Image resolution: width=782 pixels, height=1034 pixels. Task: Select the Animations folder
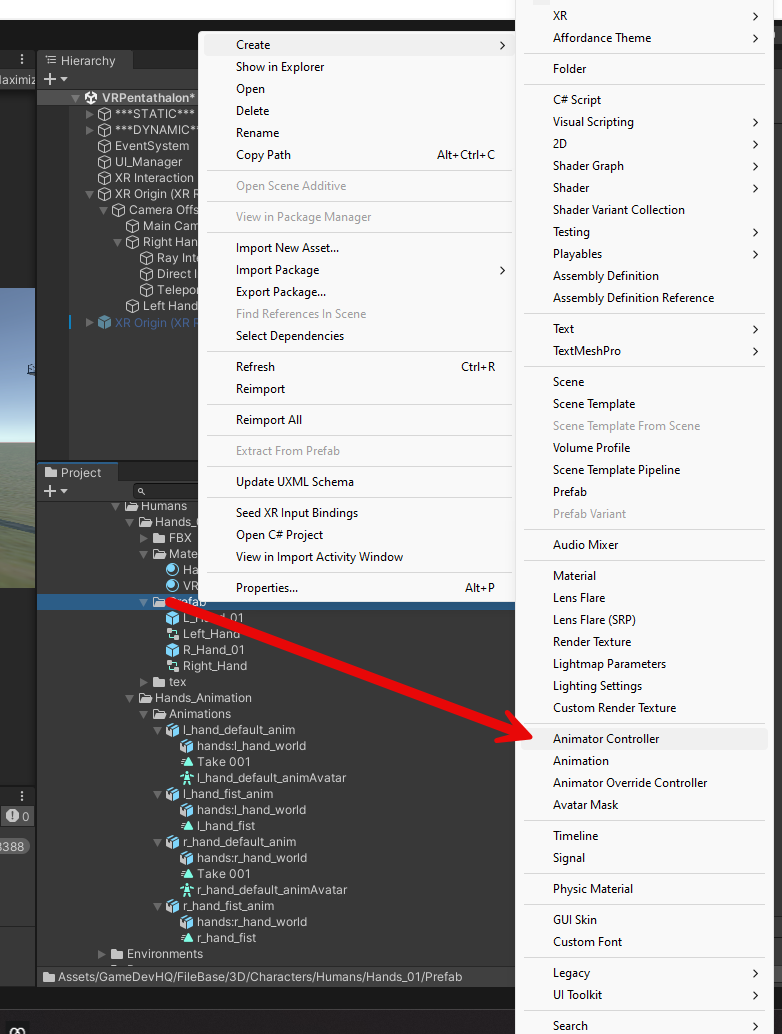coord(200,714)
